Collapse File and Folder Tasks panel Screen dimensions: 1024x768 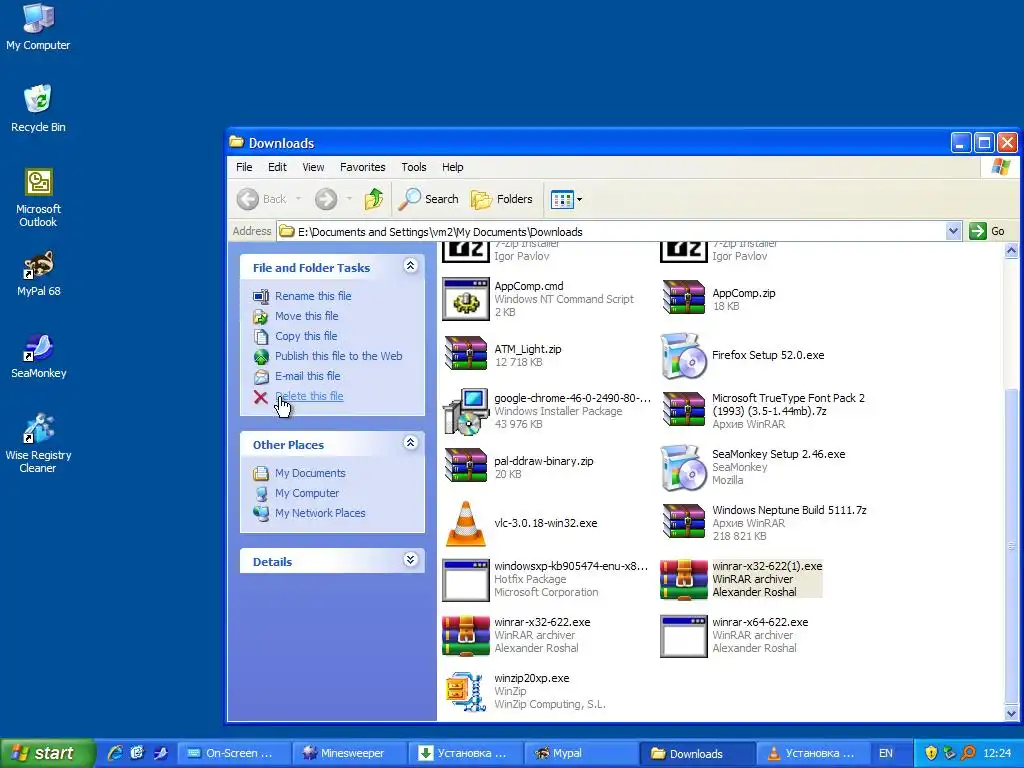point(410,265)
